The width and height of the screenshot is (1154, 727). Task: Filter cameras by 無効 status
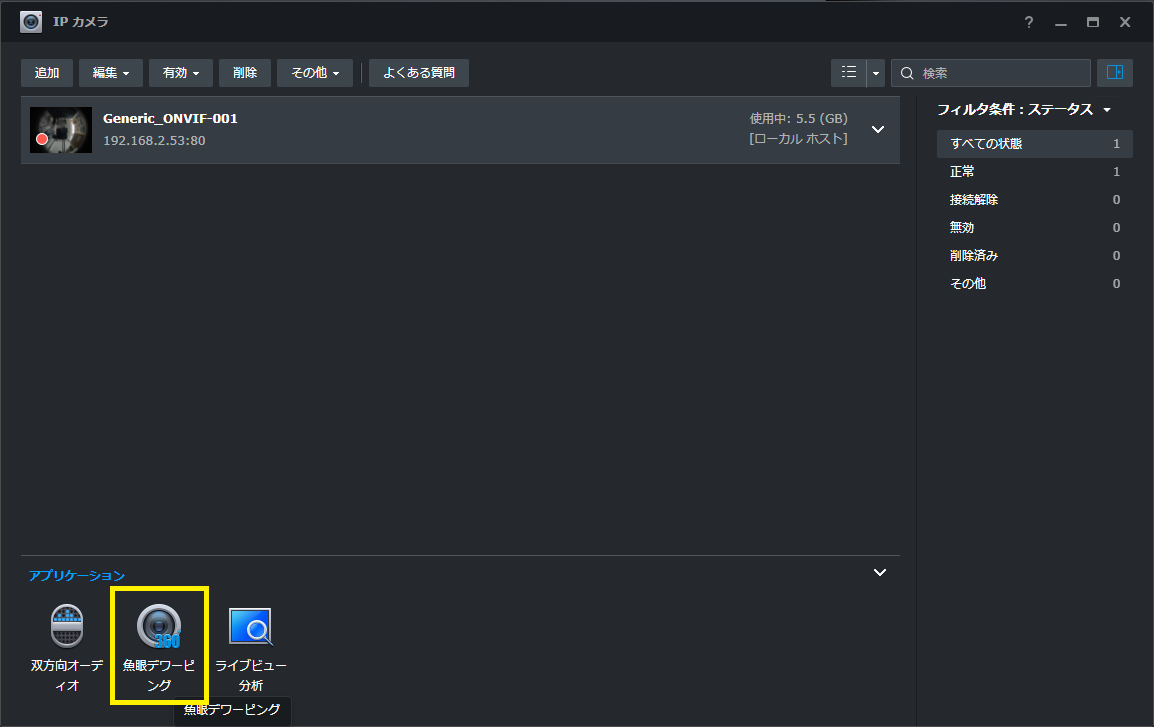pos(1034,227)
